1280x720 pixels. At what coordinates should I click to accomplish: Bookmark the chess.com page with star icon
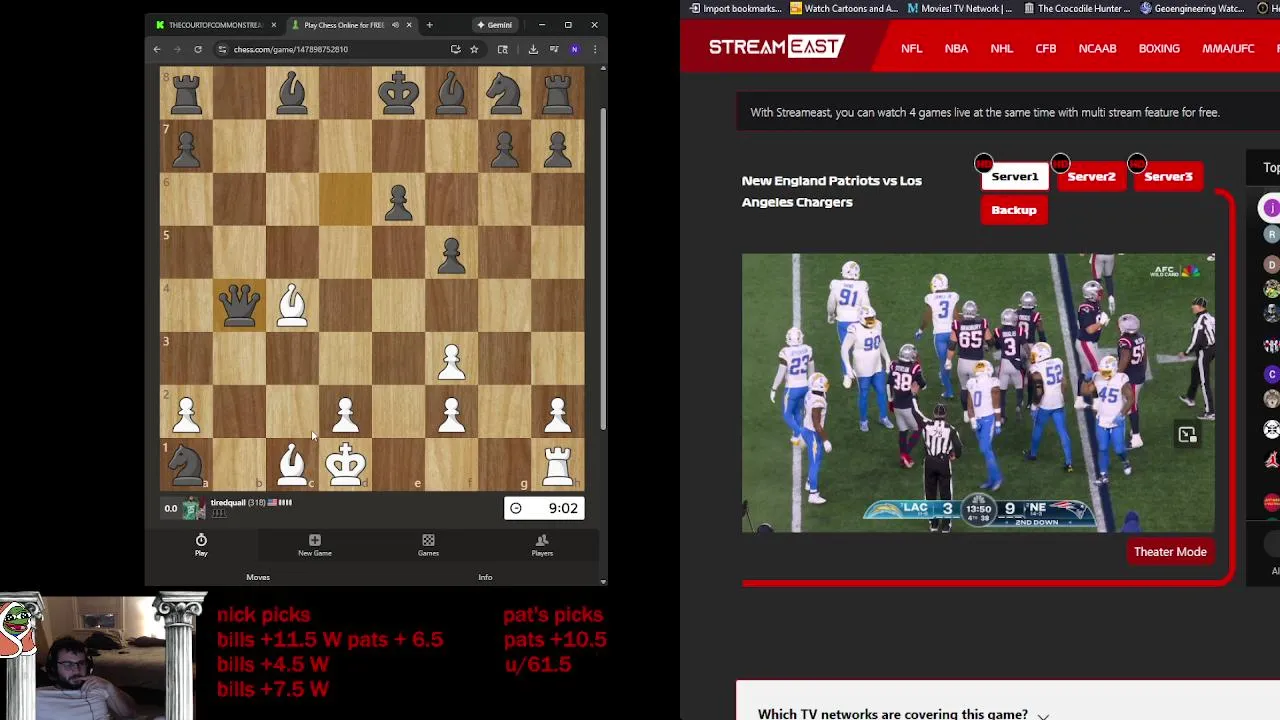point(474,49)
